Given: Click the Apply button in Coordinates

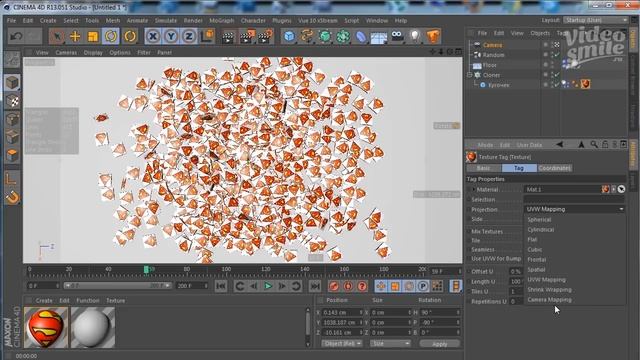Looking at the screenshot, I should [440, 344].
